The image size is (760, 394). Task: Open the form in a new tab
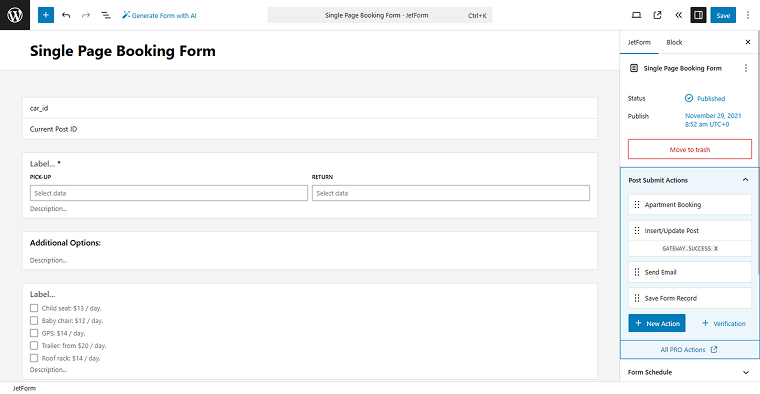[x=657, y=15]
